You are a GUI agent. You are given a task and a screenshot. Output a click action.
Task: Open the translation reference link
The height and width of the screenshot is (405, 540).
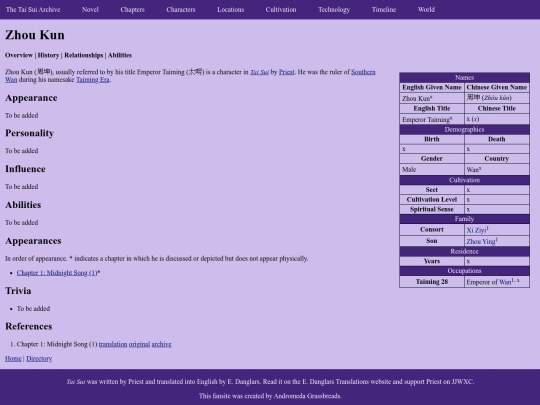click(113, 344)
